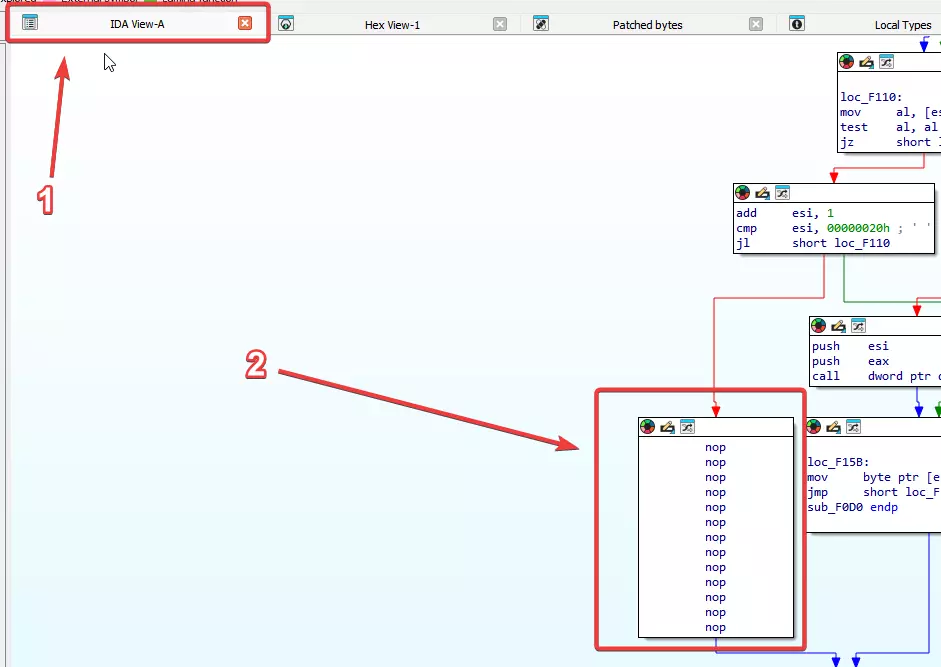Select the 'mov byte ptr' instruction
This screenshot has height=667, width=941.
pyautogui.click(x=874, y=477)
